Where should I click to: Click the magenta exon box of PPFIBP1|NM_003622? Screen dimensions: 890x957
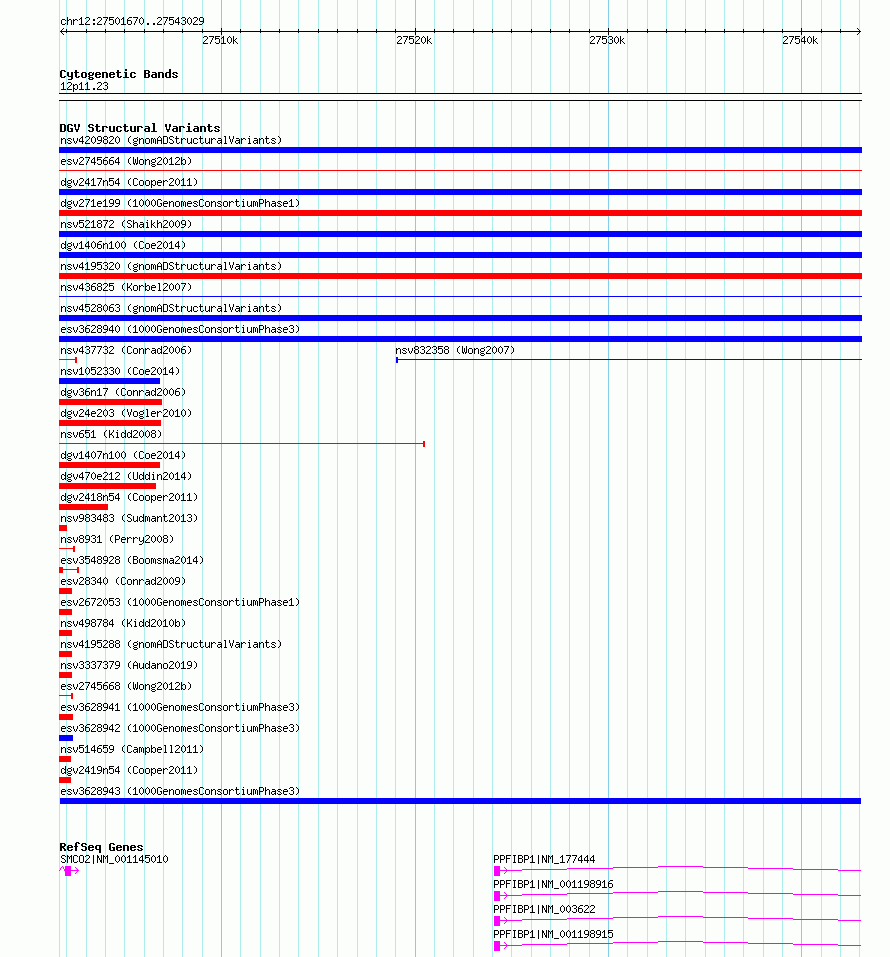[x=497, y=921]
